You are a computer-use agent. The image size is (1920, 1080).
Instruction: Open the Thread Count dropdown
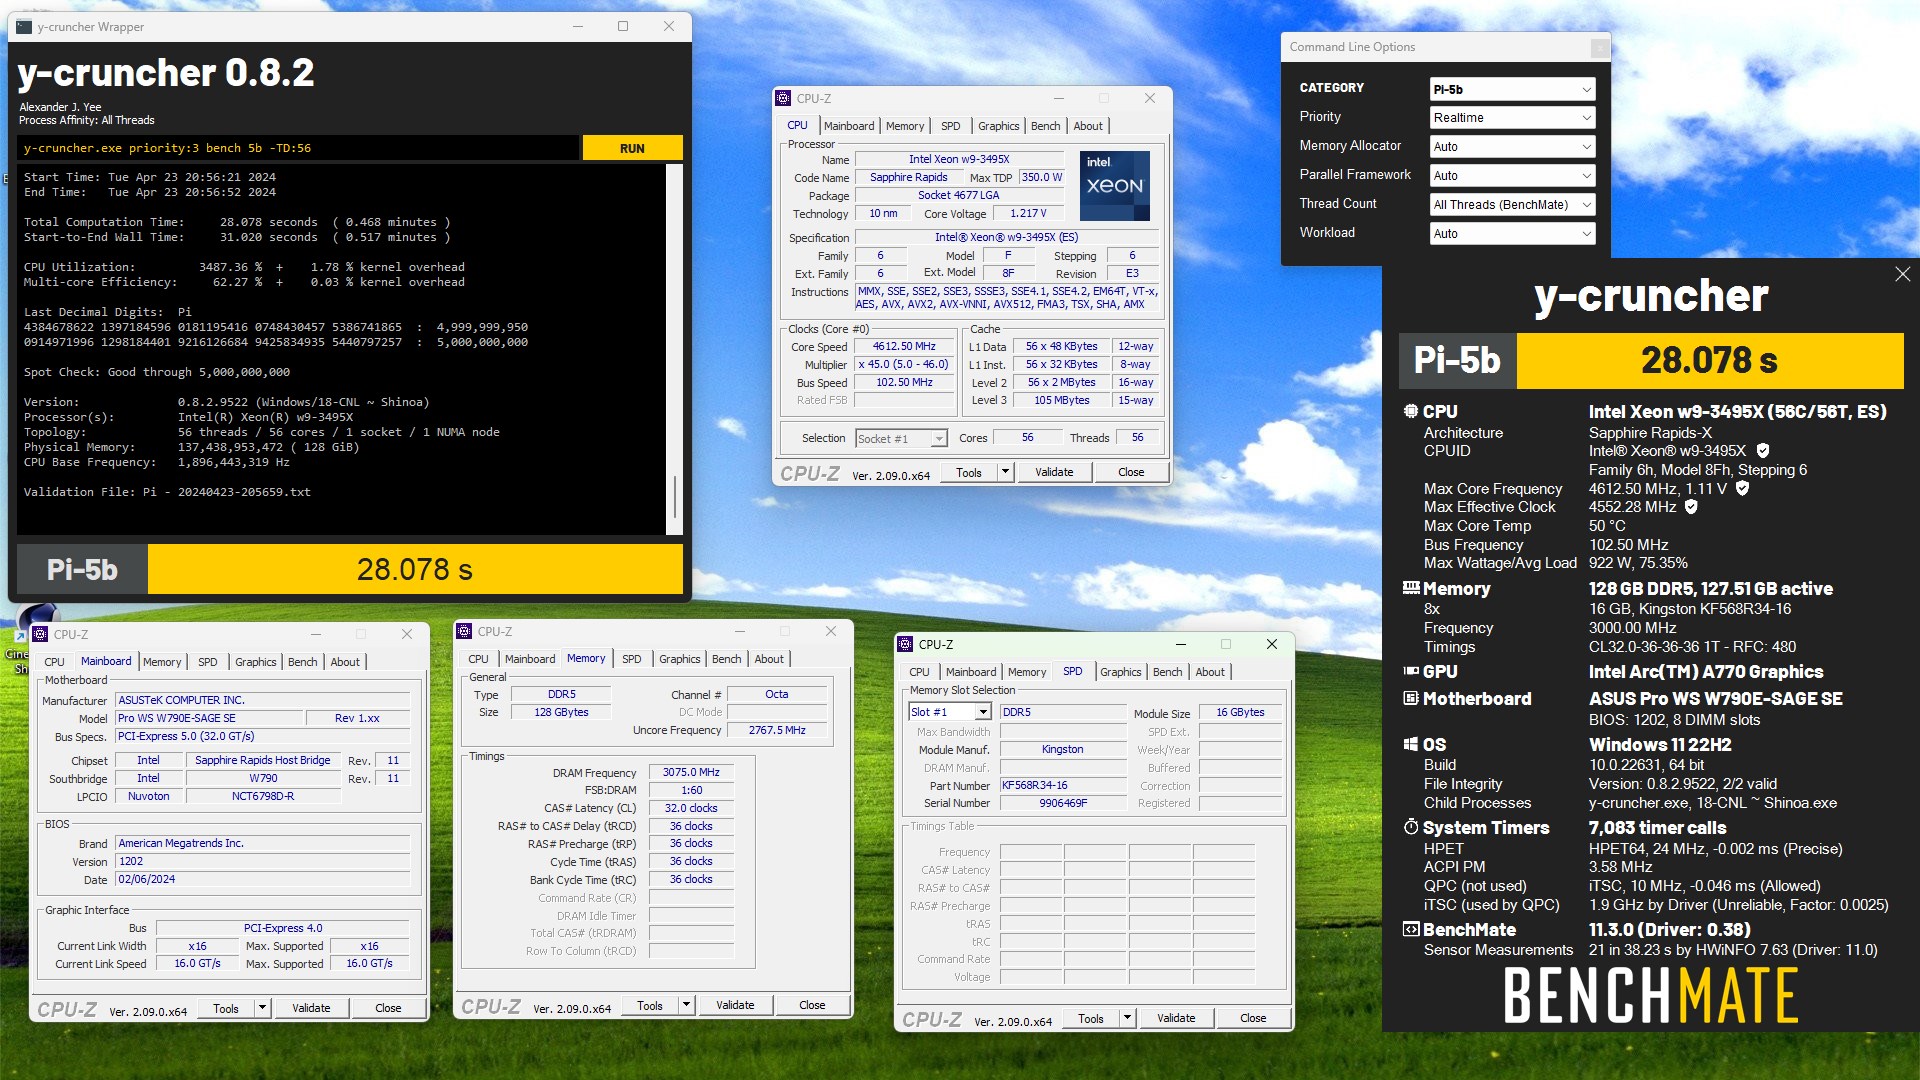tap(1512, 204)
